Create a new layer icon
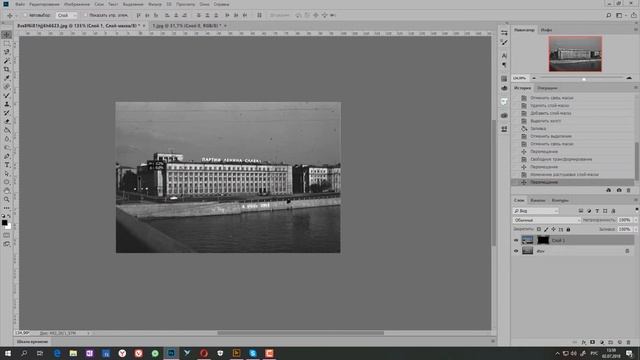 620,342
